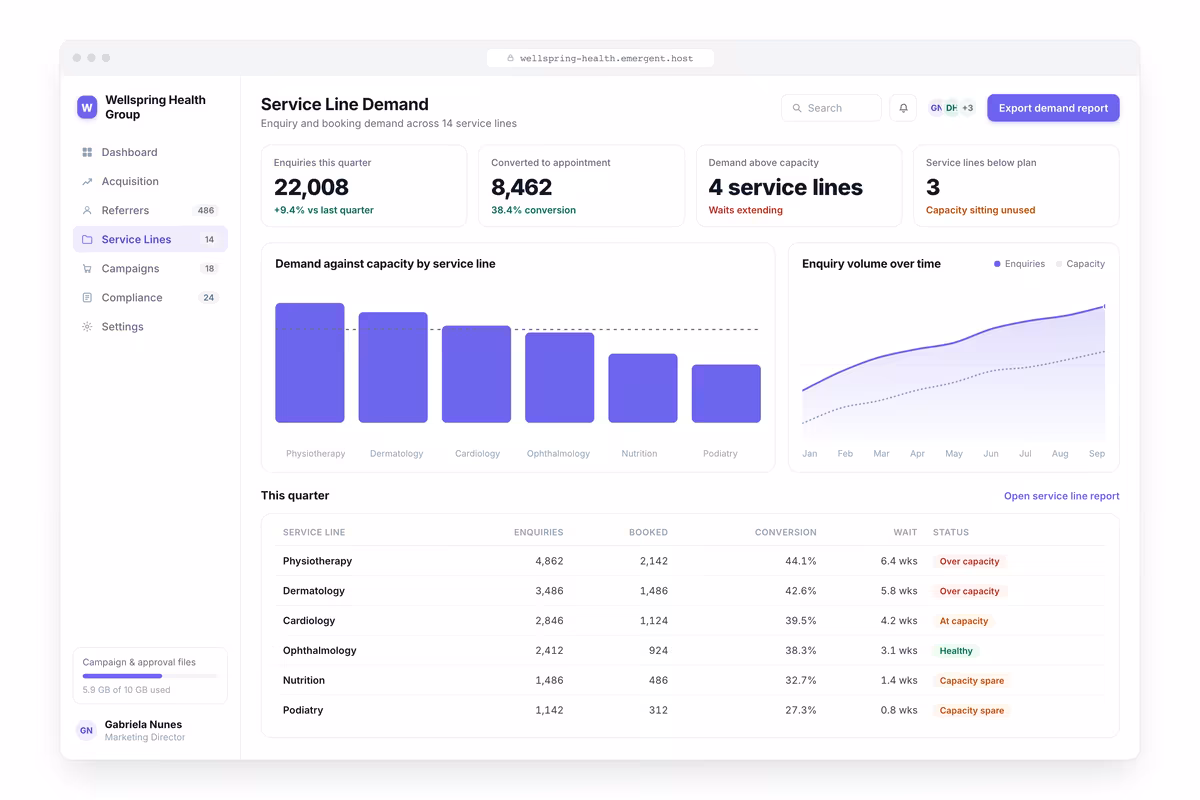Click the GN avatar in the header
The height and width of the screenshot is (800, 1200).
click(936, 108)
